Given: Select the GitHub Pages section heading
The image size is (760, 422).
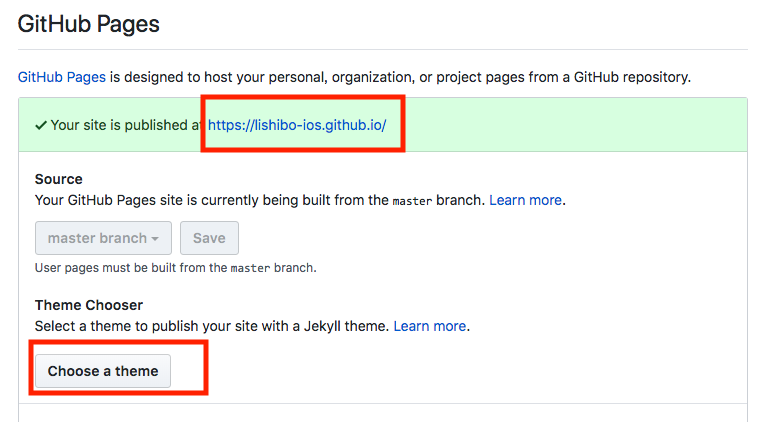Looking at the screenshot, I should point(89,24).
